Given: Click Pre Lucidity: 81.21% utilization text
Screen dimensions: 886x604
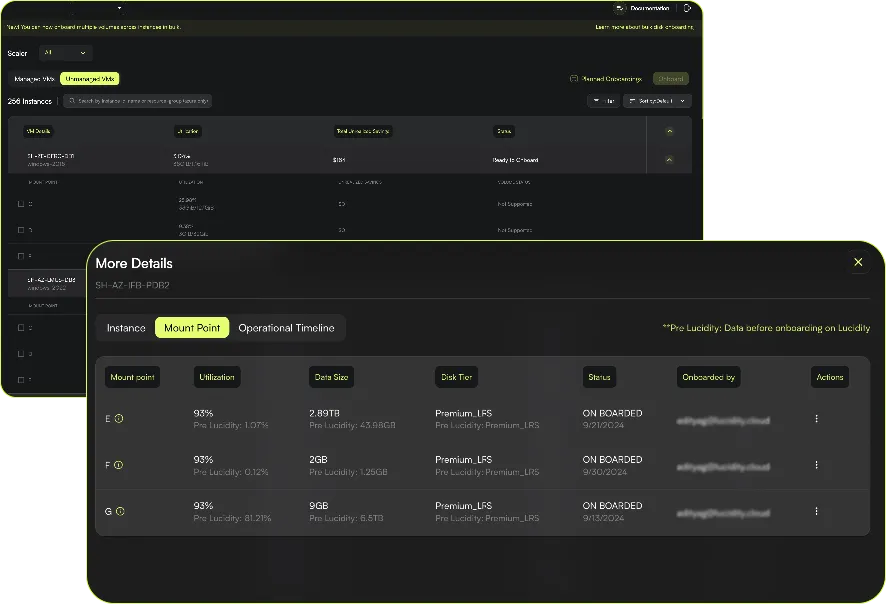Looking at the screenshot, I should point(232,518).
